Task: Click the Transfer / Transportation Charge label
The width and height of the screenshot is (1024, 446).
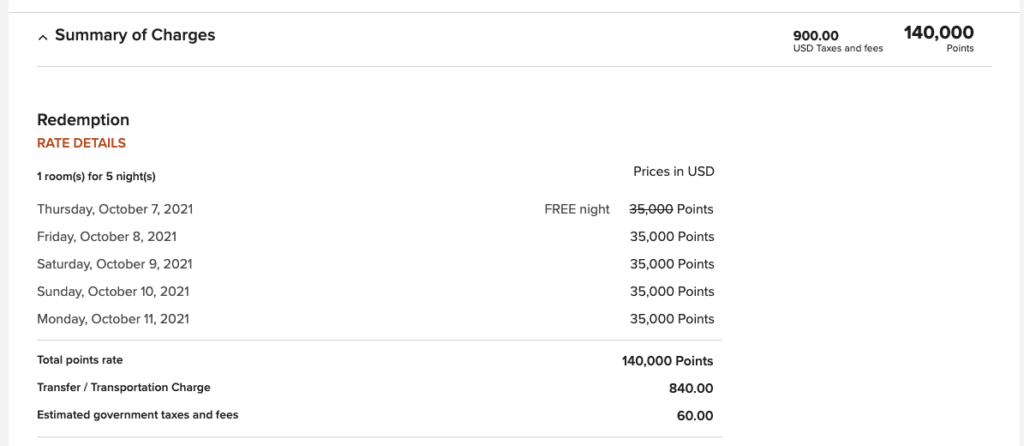Action: click(123, 387)
